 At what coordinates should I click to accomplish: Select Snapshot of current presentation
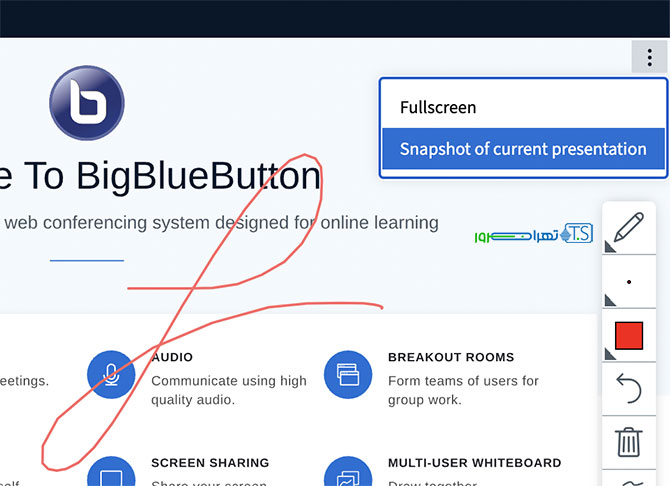tap(523, 149)
